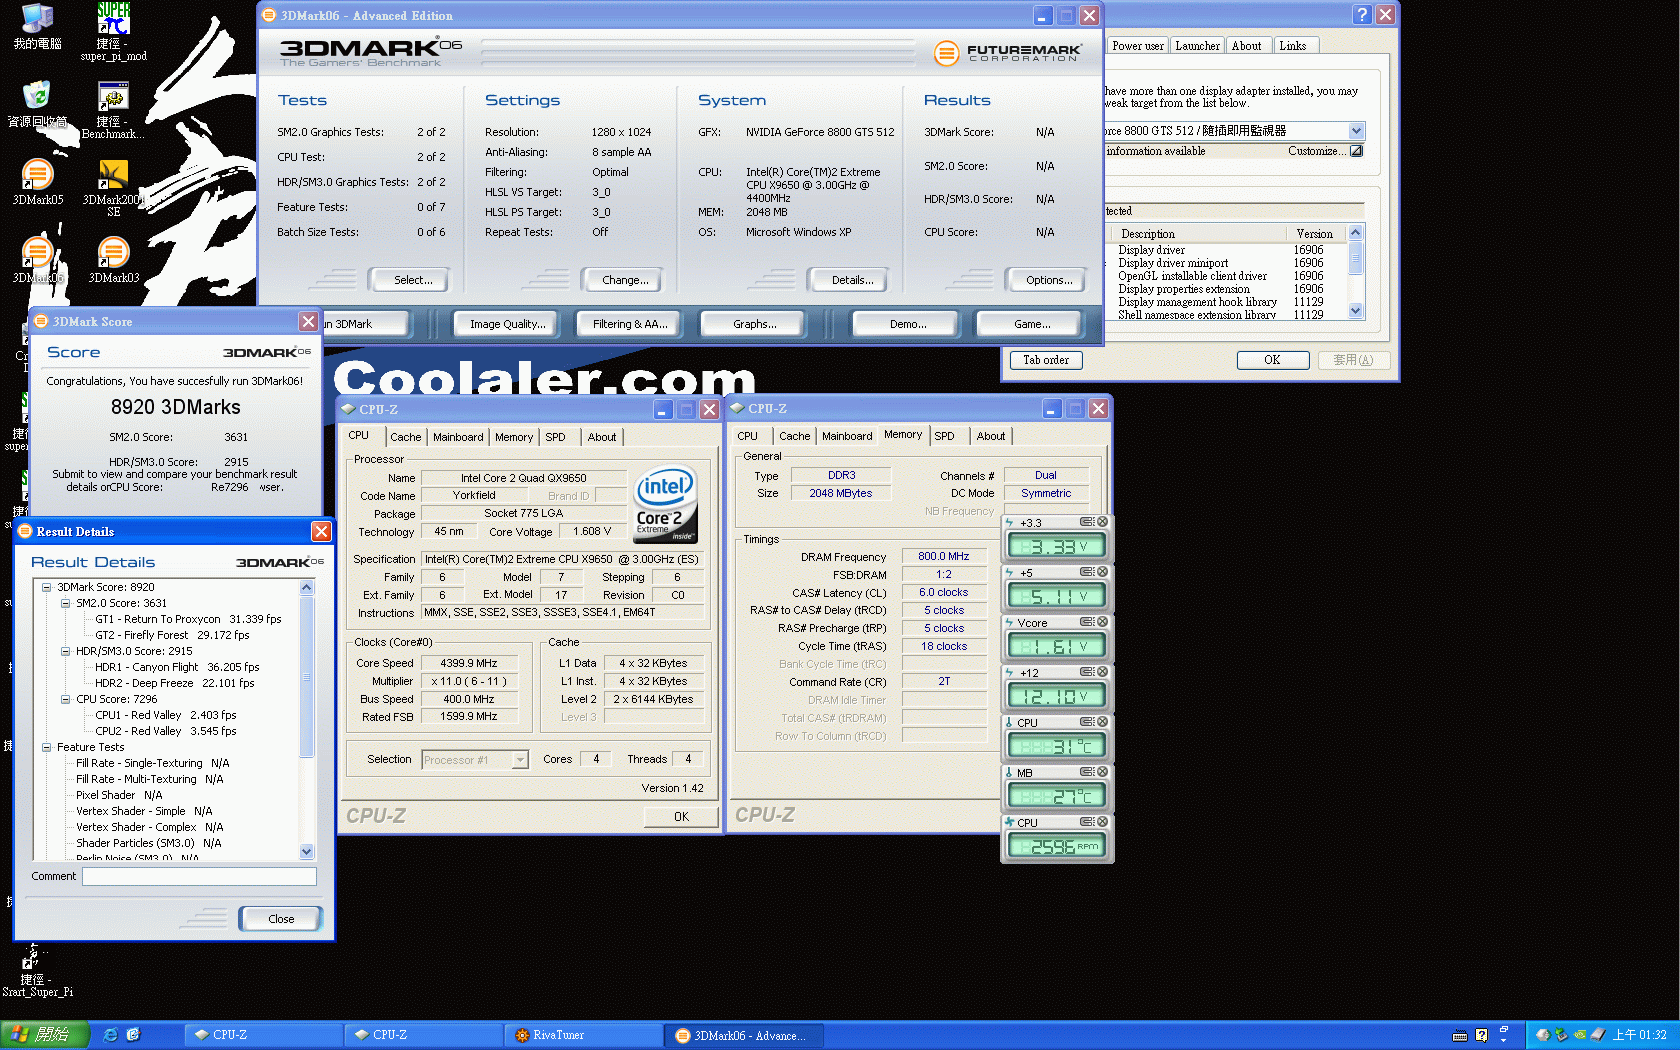This screenshot has width=1680, height=1050.
Task: Click down arrow on Result Details scrollbar
Action: tap(307, 852)
